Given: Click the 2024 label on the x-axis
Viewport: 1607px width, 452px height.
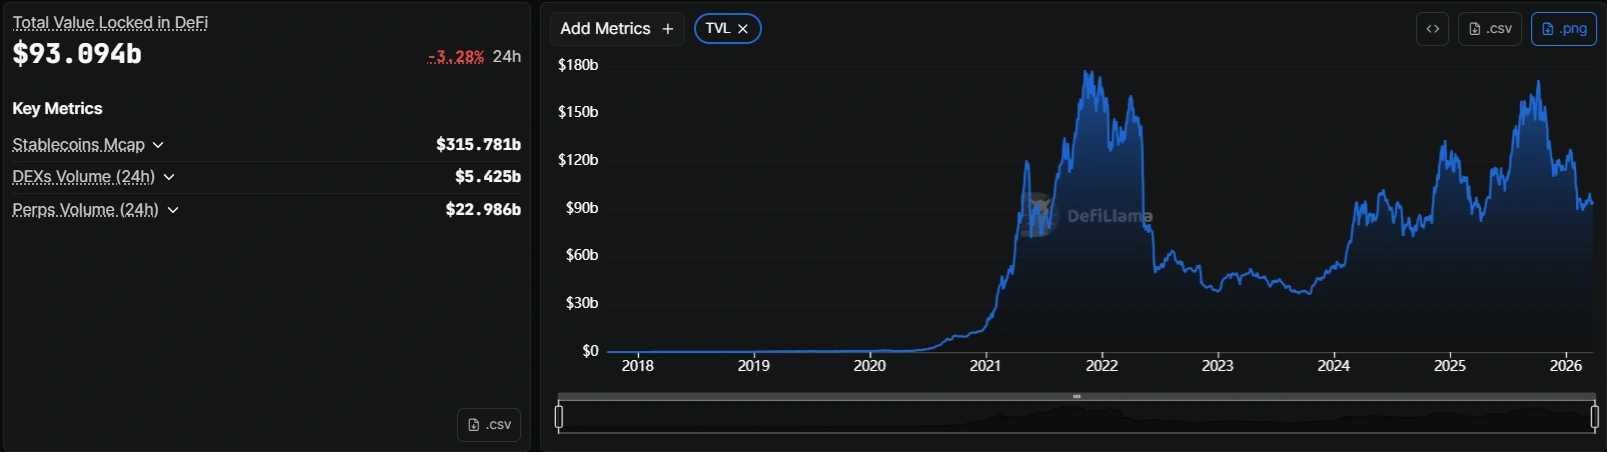Looking at the screenshot, I should [x=1334, y=366].
